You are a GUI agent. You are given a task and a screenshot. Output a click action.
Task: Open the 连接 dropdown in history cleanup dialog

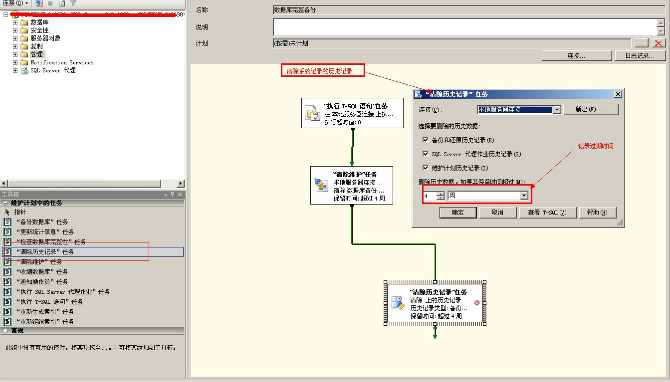[556, 110]
